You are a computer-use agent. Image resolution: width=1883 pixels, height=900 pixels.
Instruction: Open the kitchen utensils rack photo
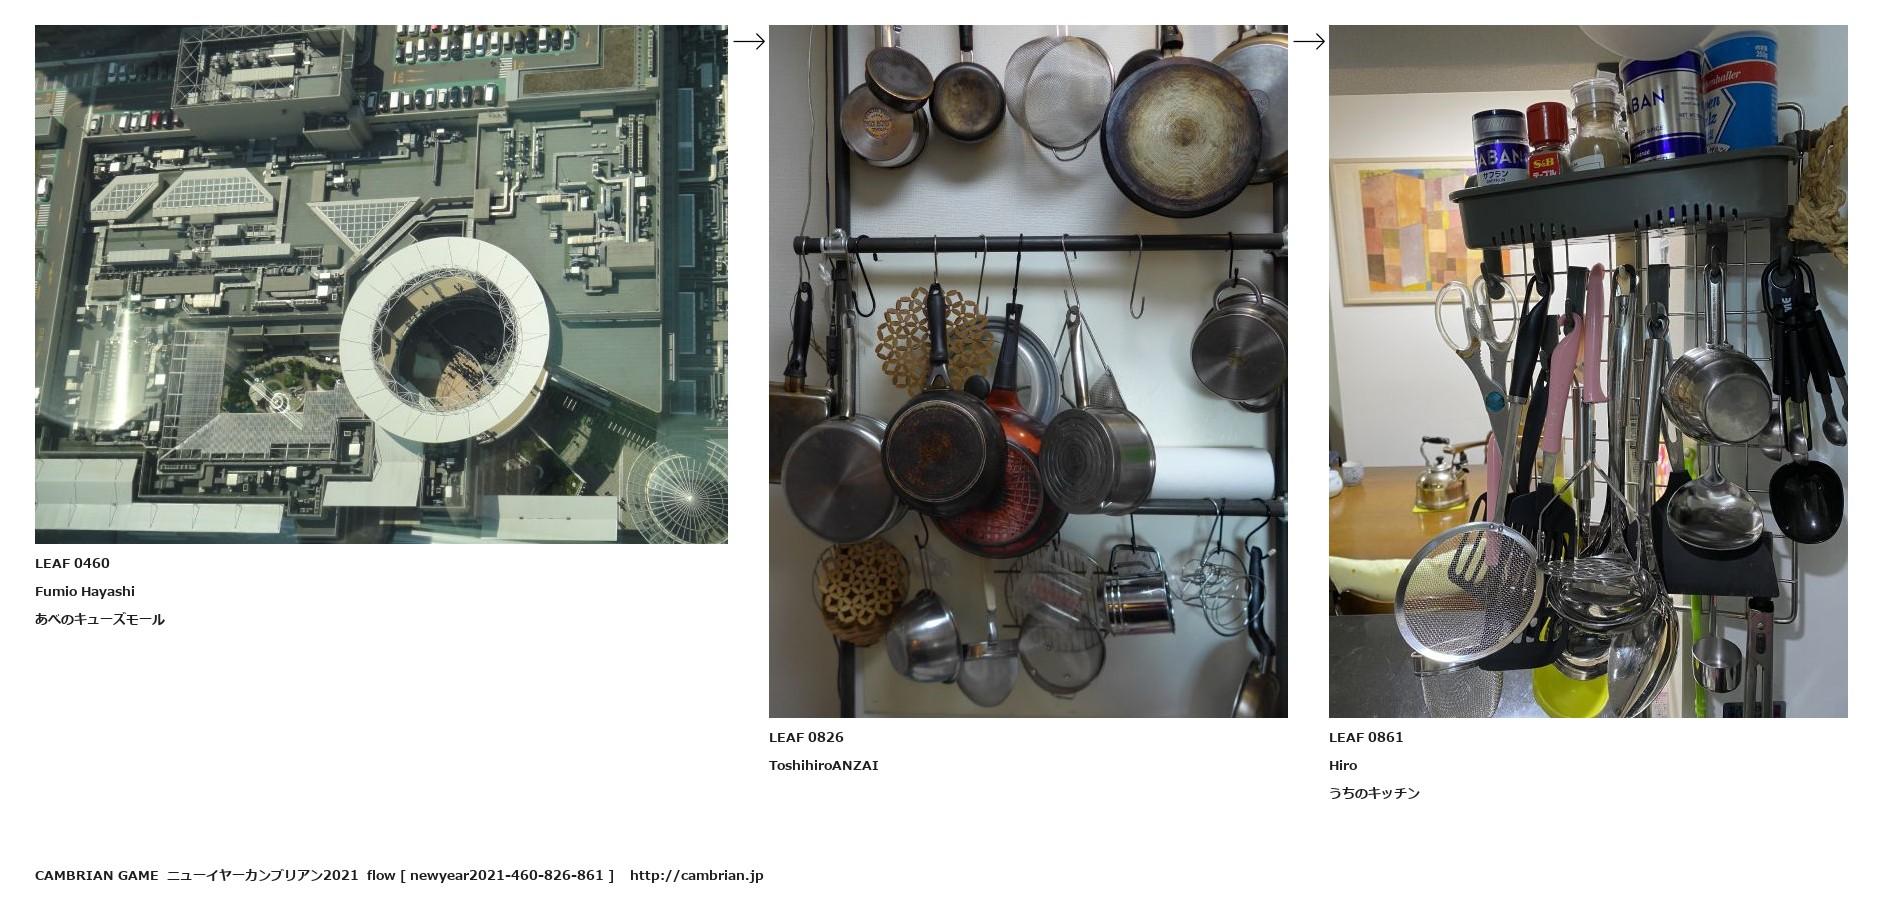tap(1588, 371)
